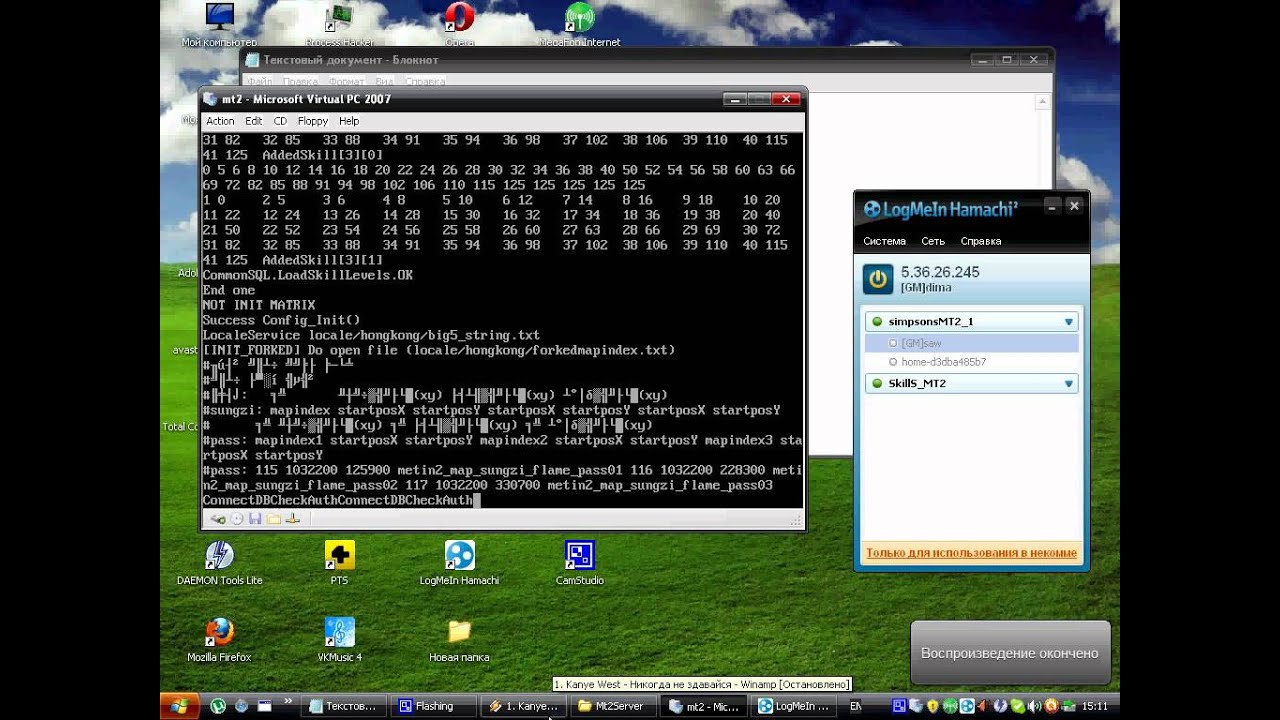Select the CamStudio desktop shortcut

[x=580, y=563]
